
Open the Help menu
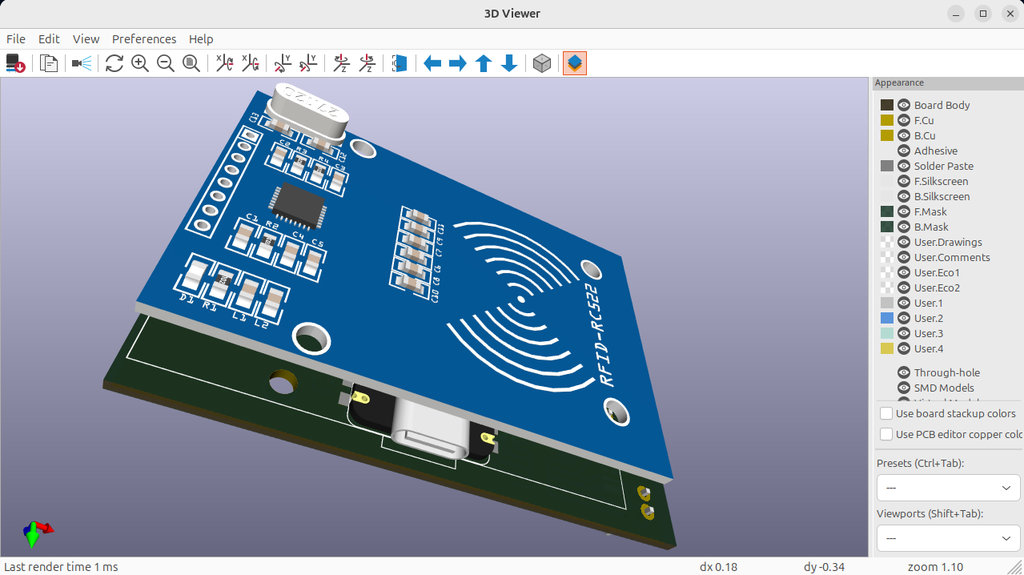click(x=201, y=39)
